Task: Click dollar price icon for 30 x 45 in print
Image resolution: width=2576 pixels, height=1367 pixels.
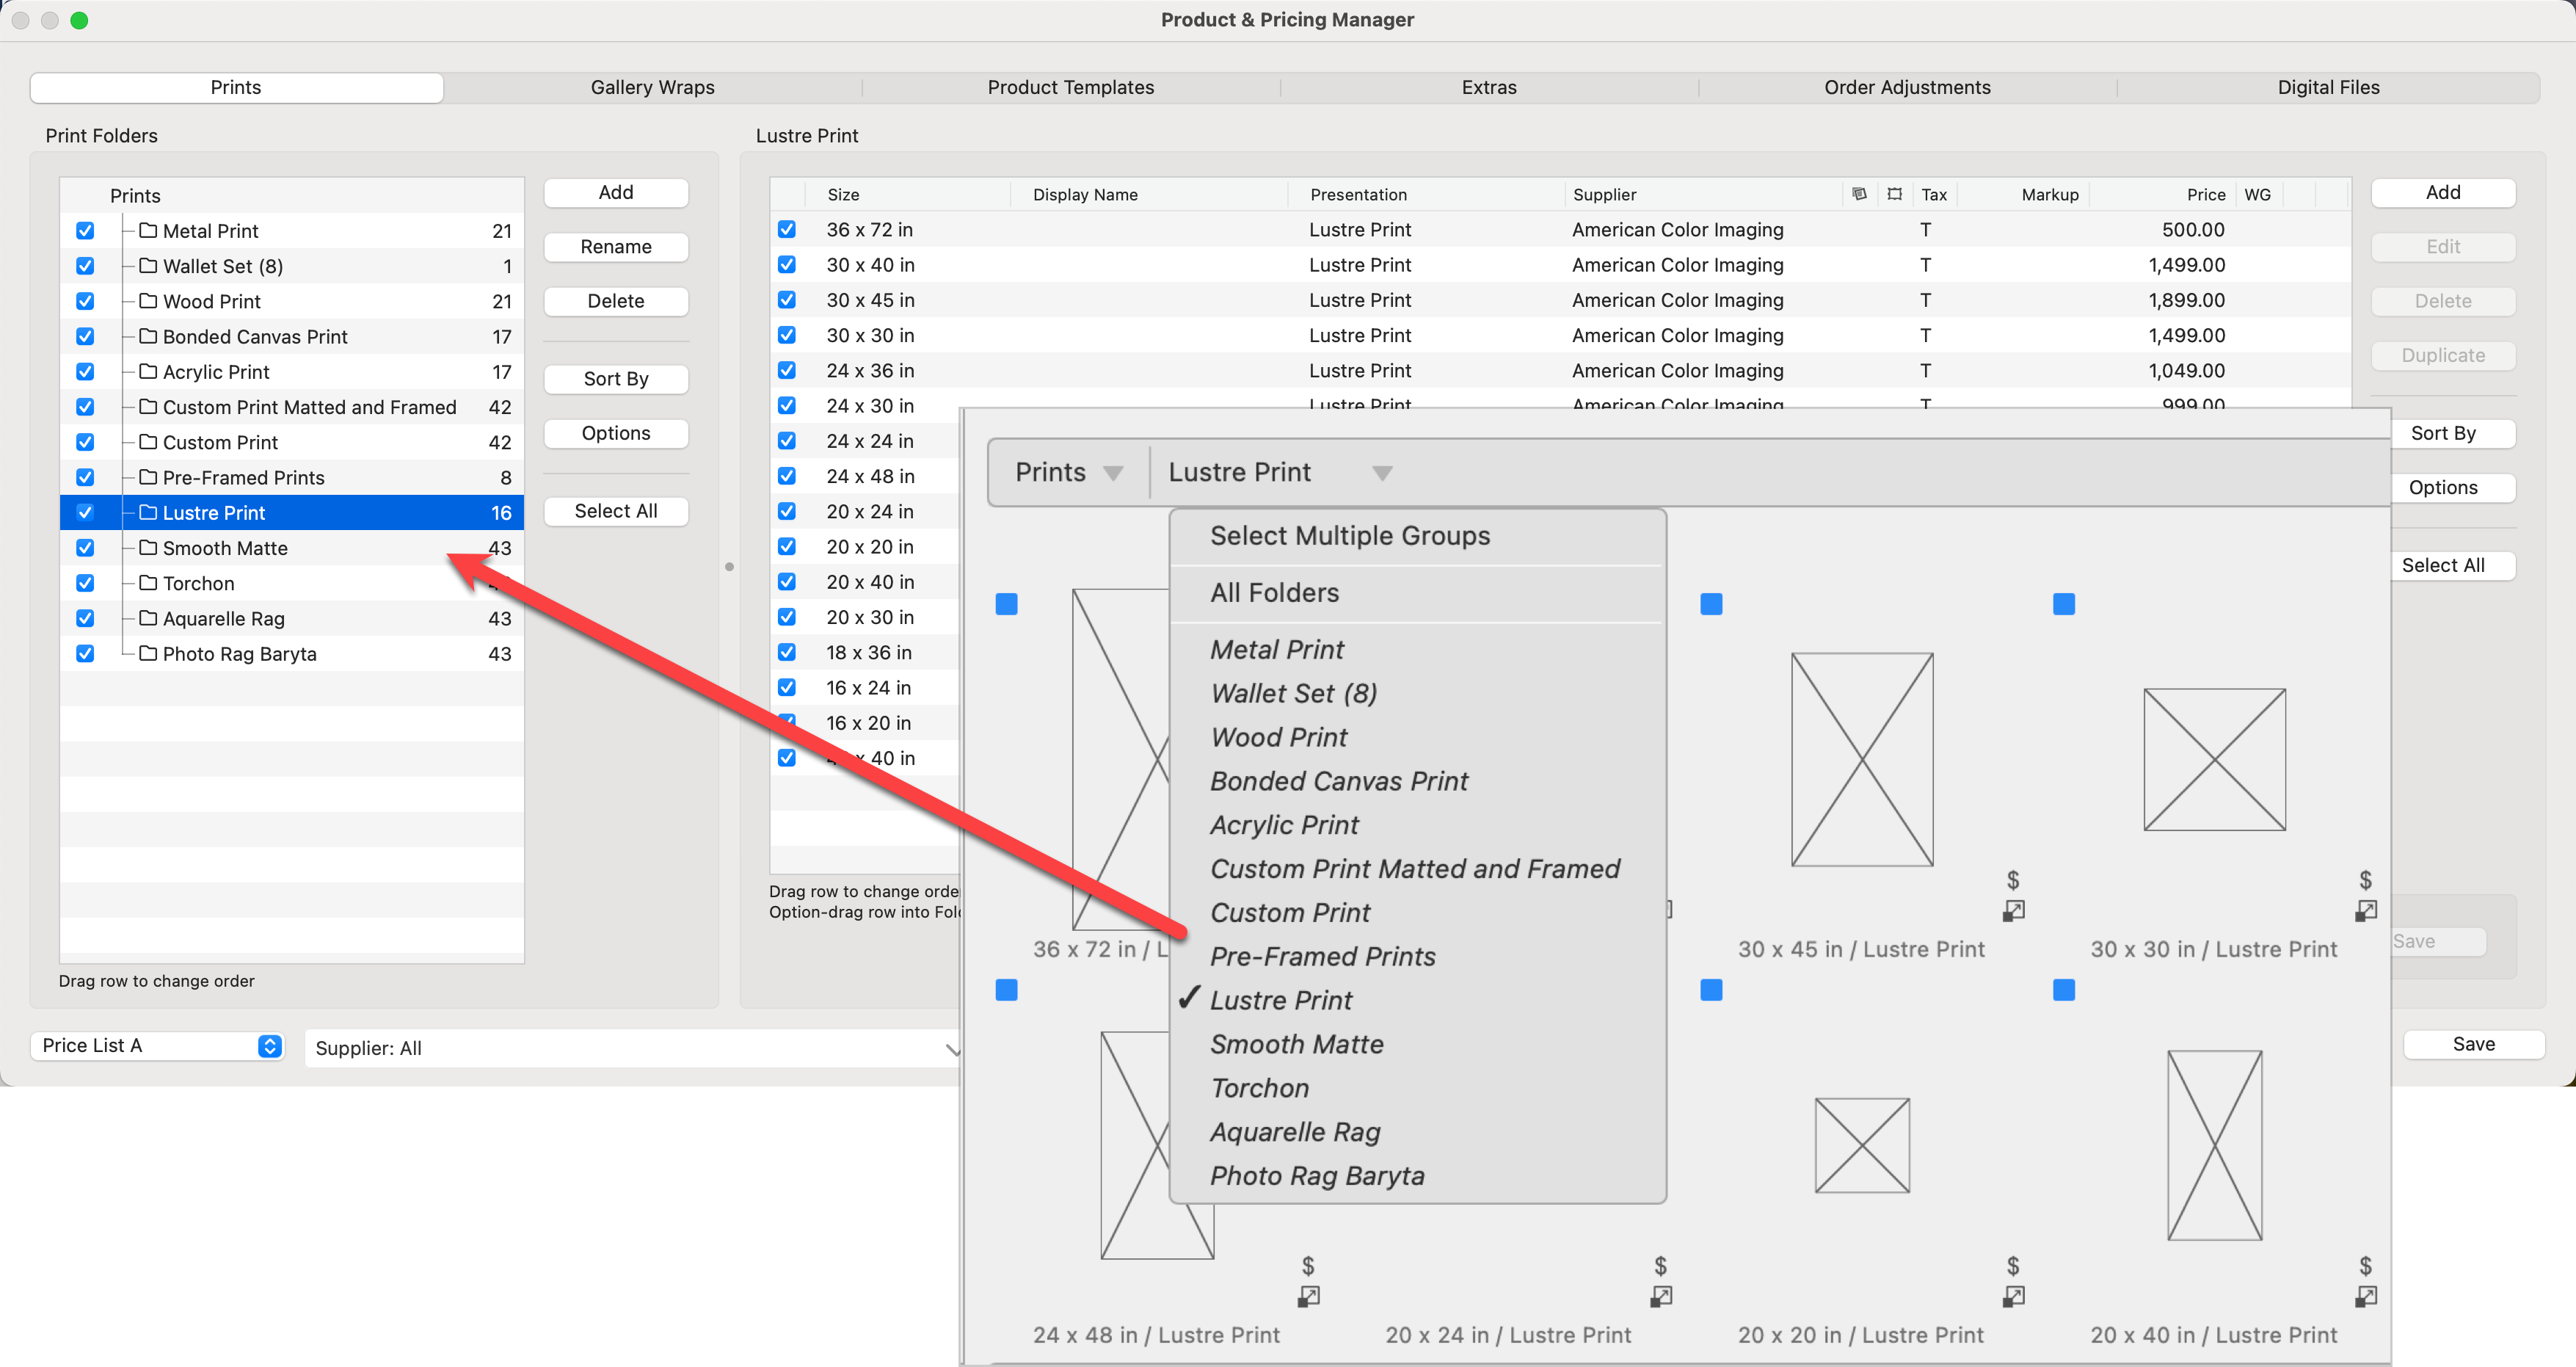Action: [2013, 880]
